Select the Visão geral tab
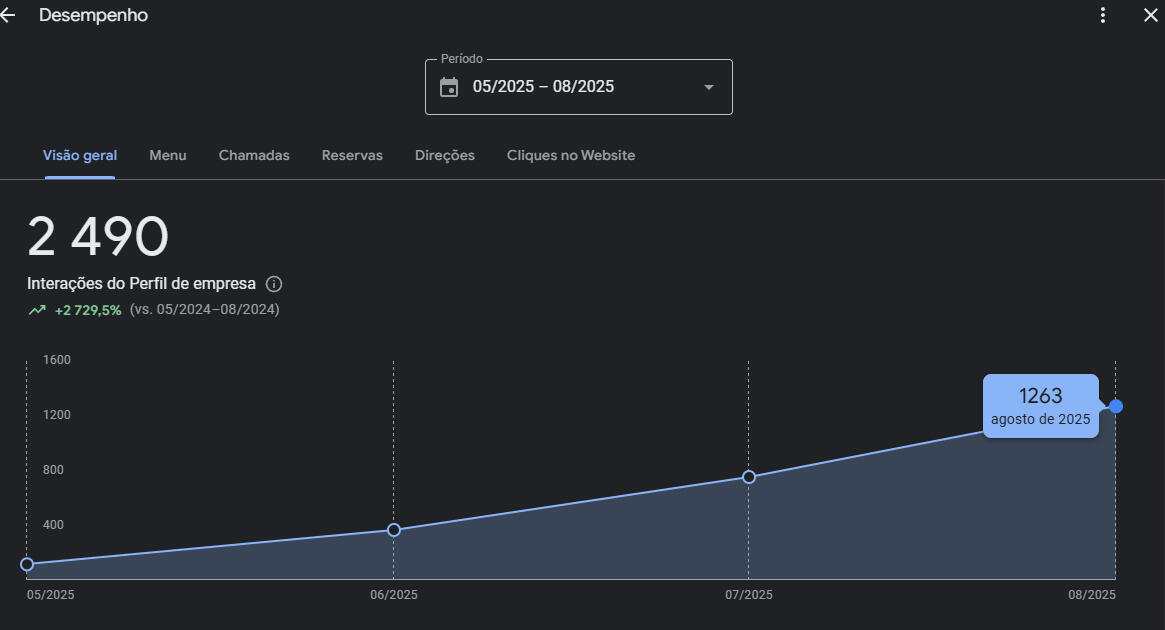 click(80, 155)
